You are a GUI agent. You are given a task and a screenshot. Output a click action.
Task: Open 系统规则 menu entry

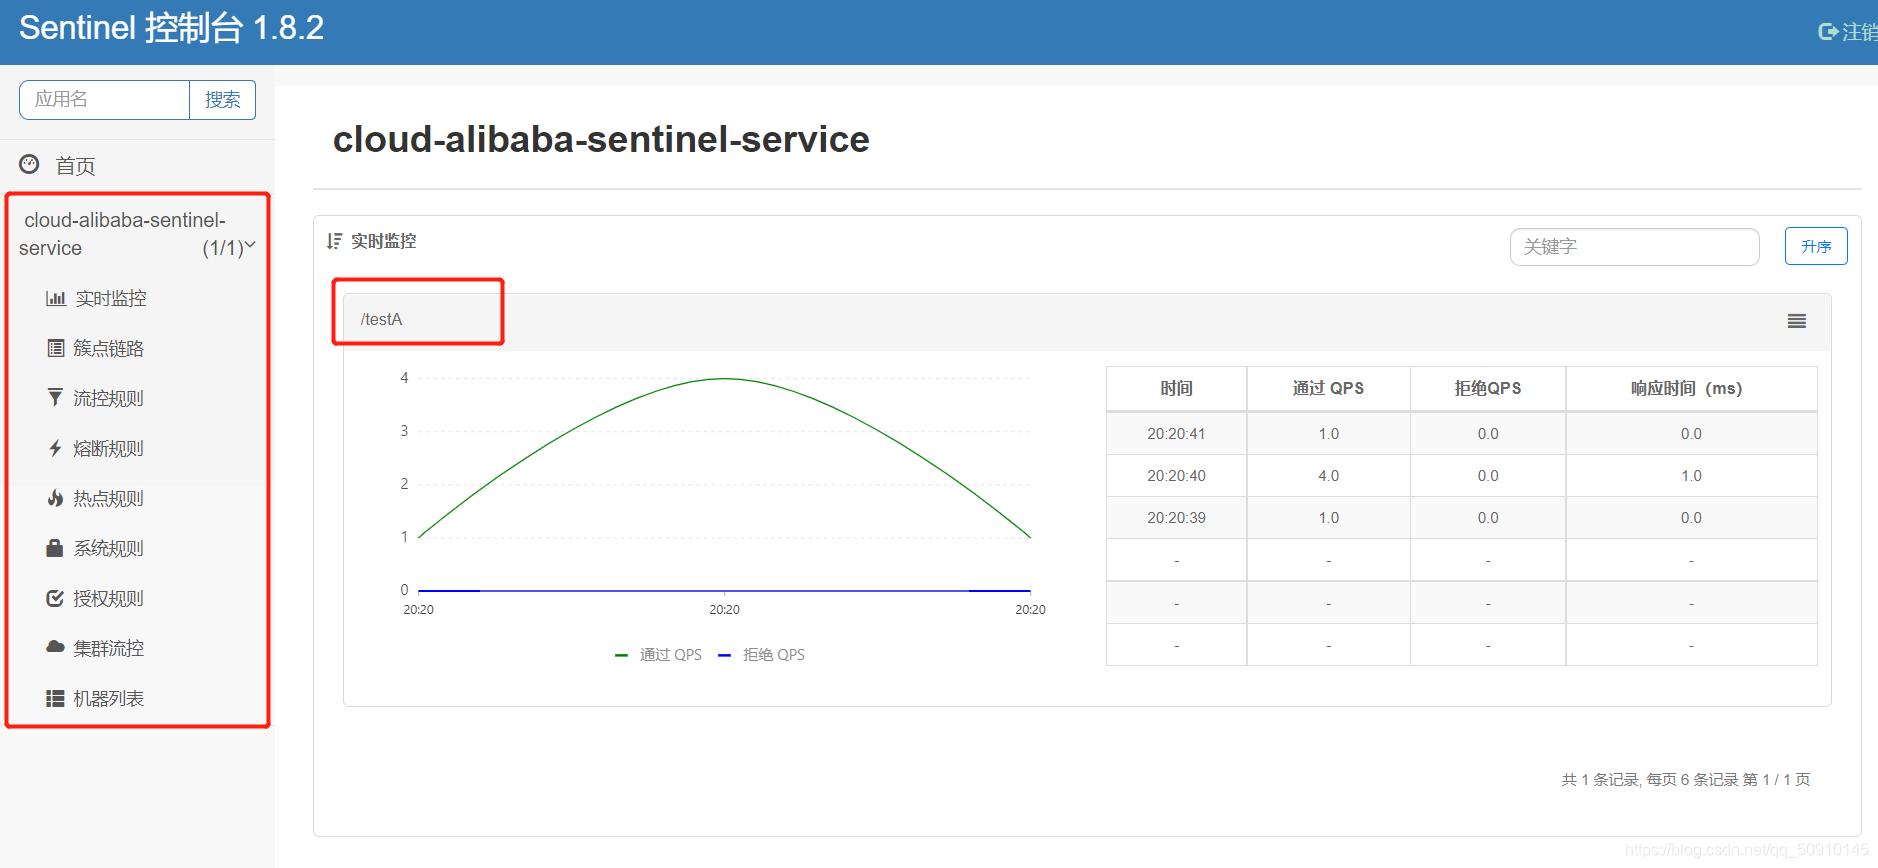(x=109, y=548)
